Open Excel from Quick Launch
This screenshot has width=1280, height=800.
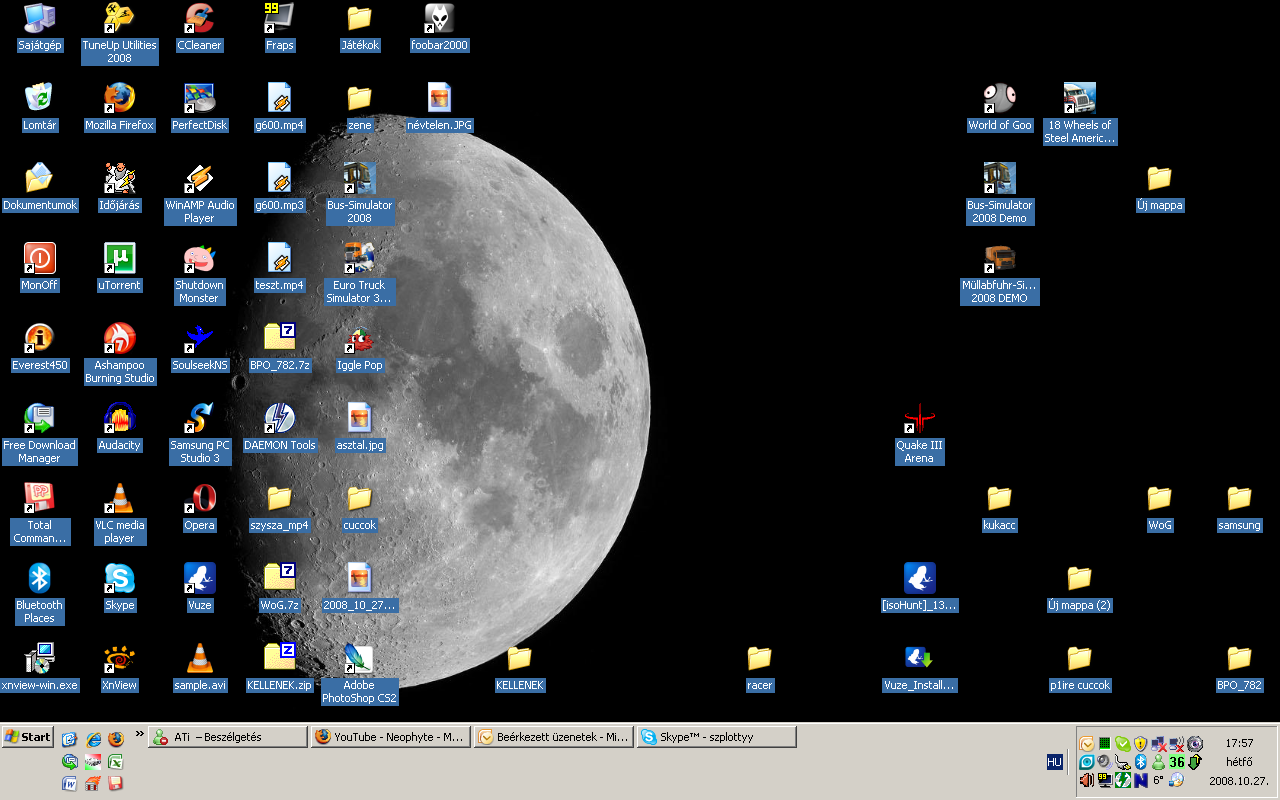pyautogui.click(x=115, y=761)
